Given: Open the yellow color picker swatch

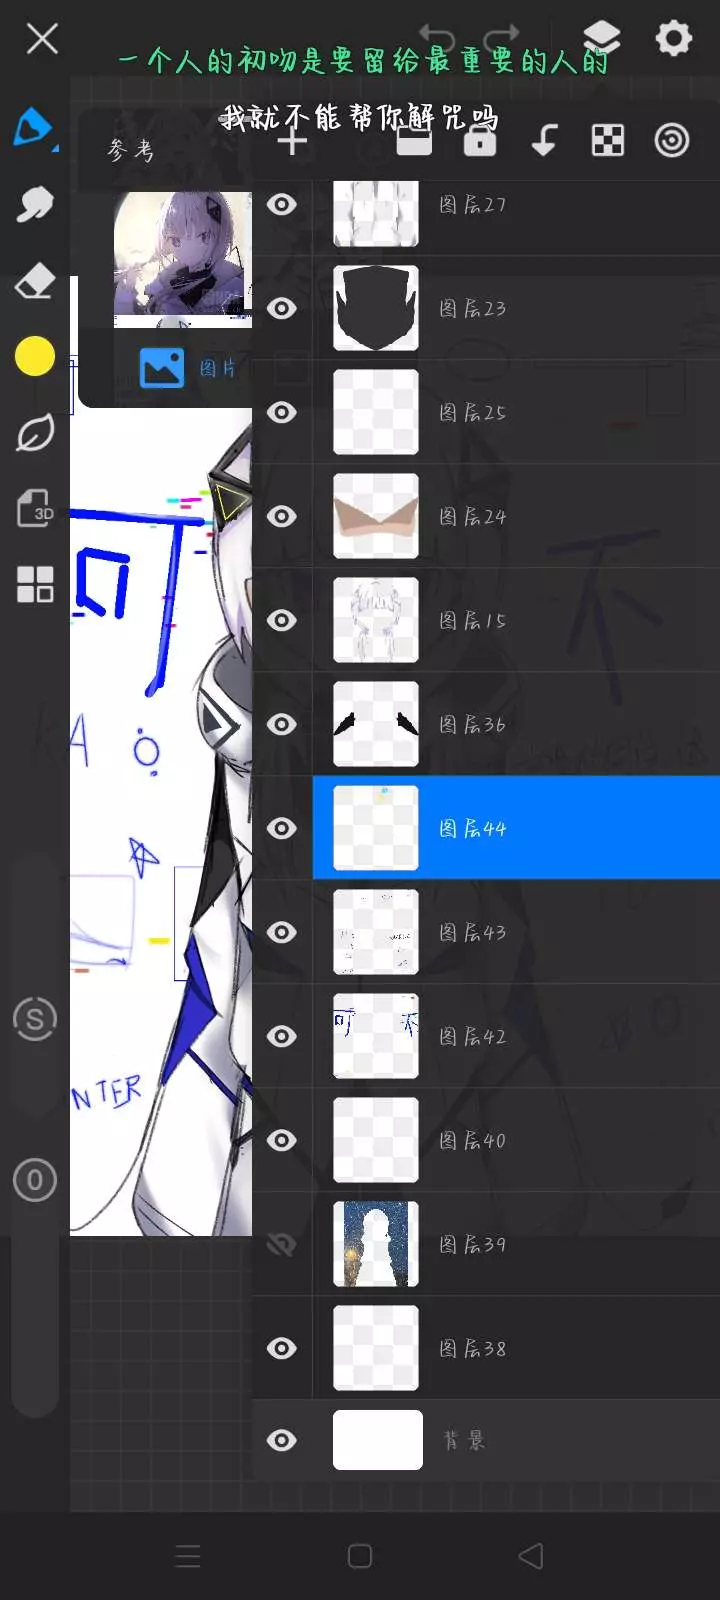Looking at the screenshot, I should point(35,356).
